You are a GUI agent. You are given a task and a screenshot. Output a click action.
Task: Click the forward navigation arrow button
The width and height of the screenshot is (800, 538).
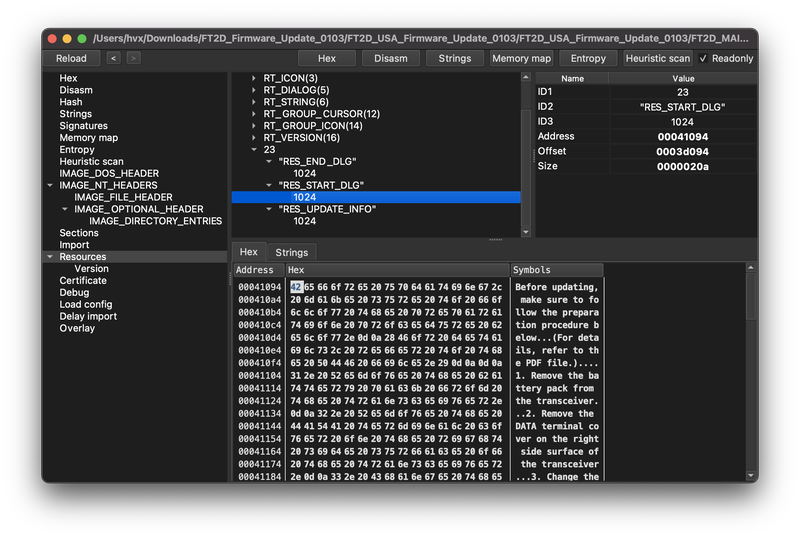[x=133, y=58]
